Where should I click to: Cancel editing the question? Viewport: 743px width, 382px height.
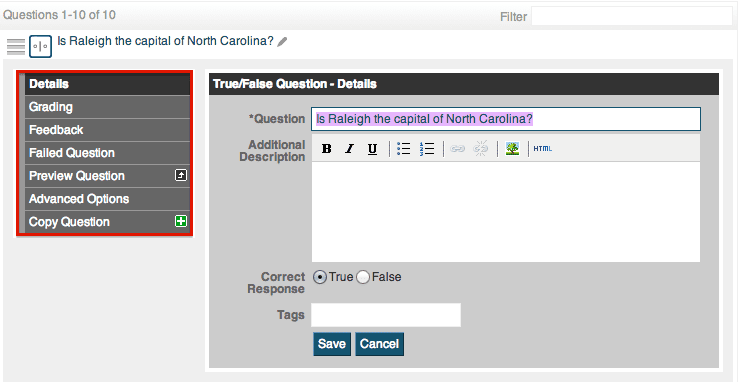coord(379,344)
